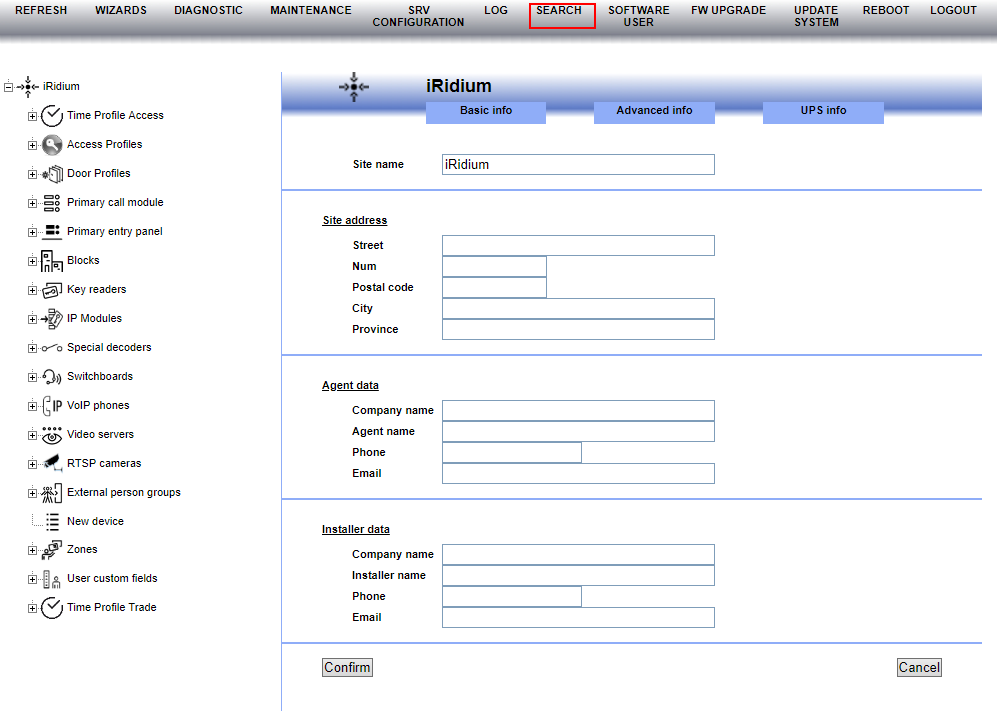Select the RTSP cameras camera icon
Image resolution: width=997 pixels, height=711 pixels.
tap(52, 463)
